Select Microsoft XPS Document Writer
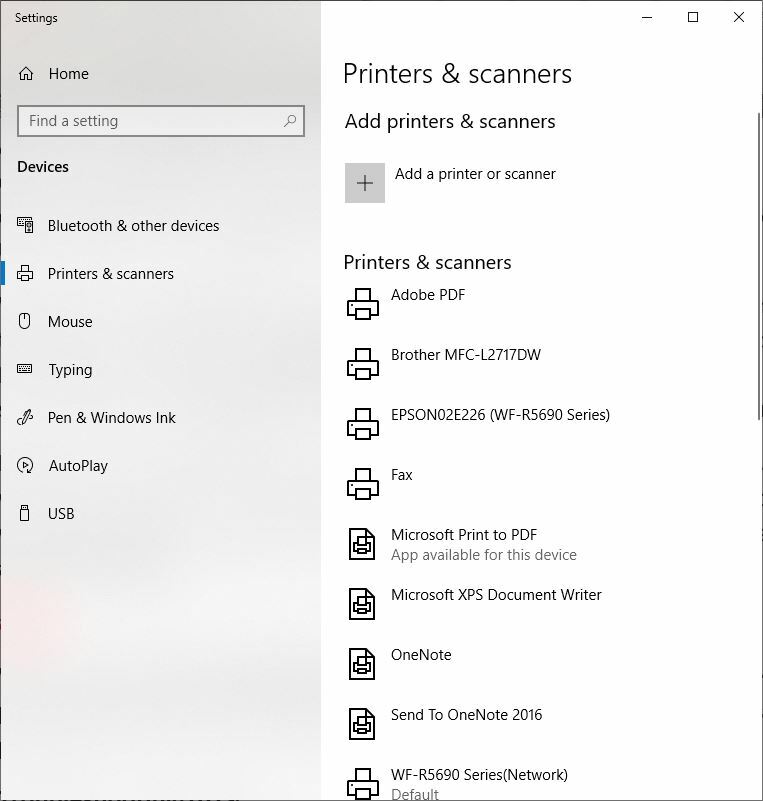Viewport: 763px width, 801px height. (x=496, y=595)
